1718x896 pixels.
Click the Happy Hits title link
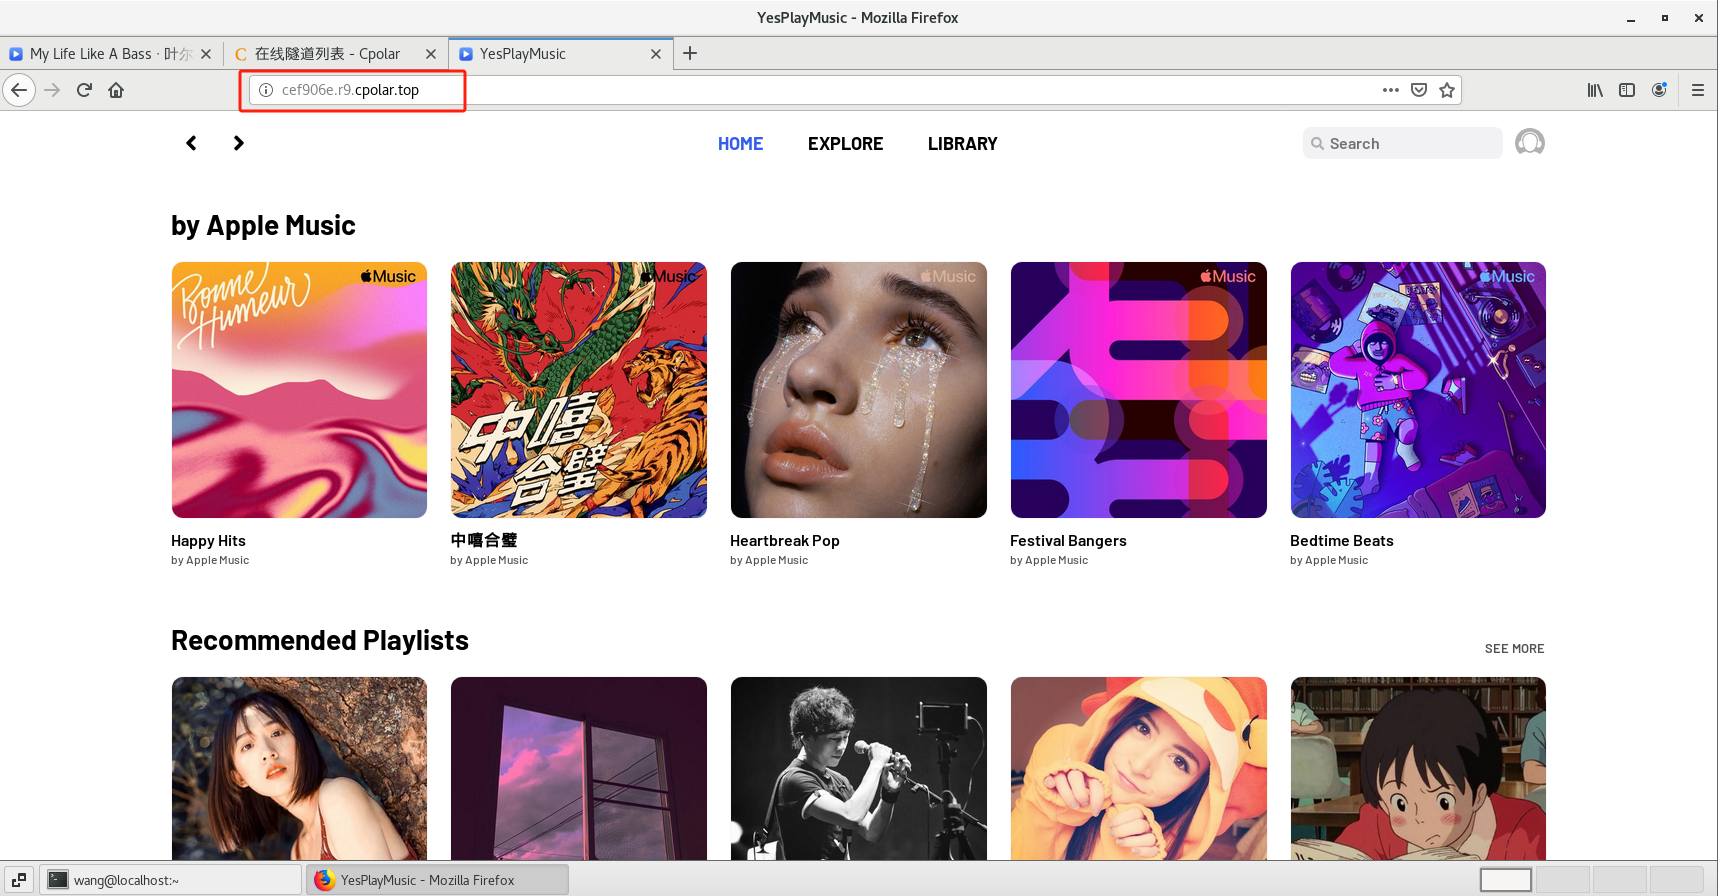point(208,541)
